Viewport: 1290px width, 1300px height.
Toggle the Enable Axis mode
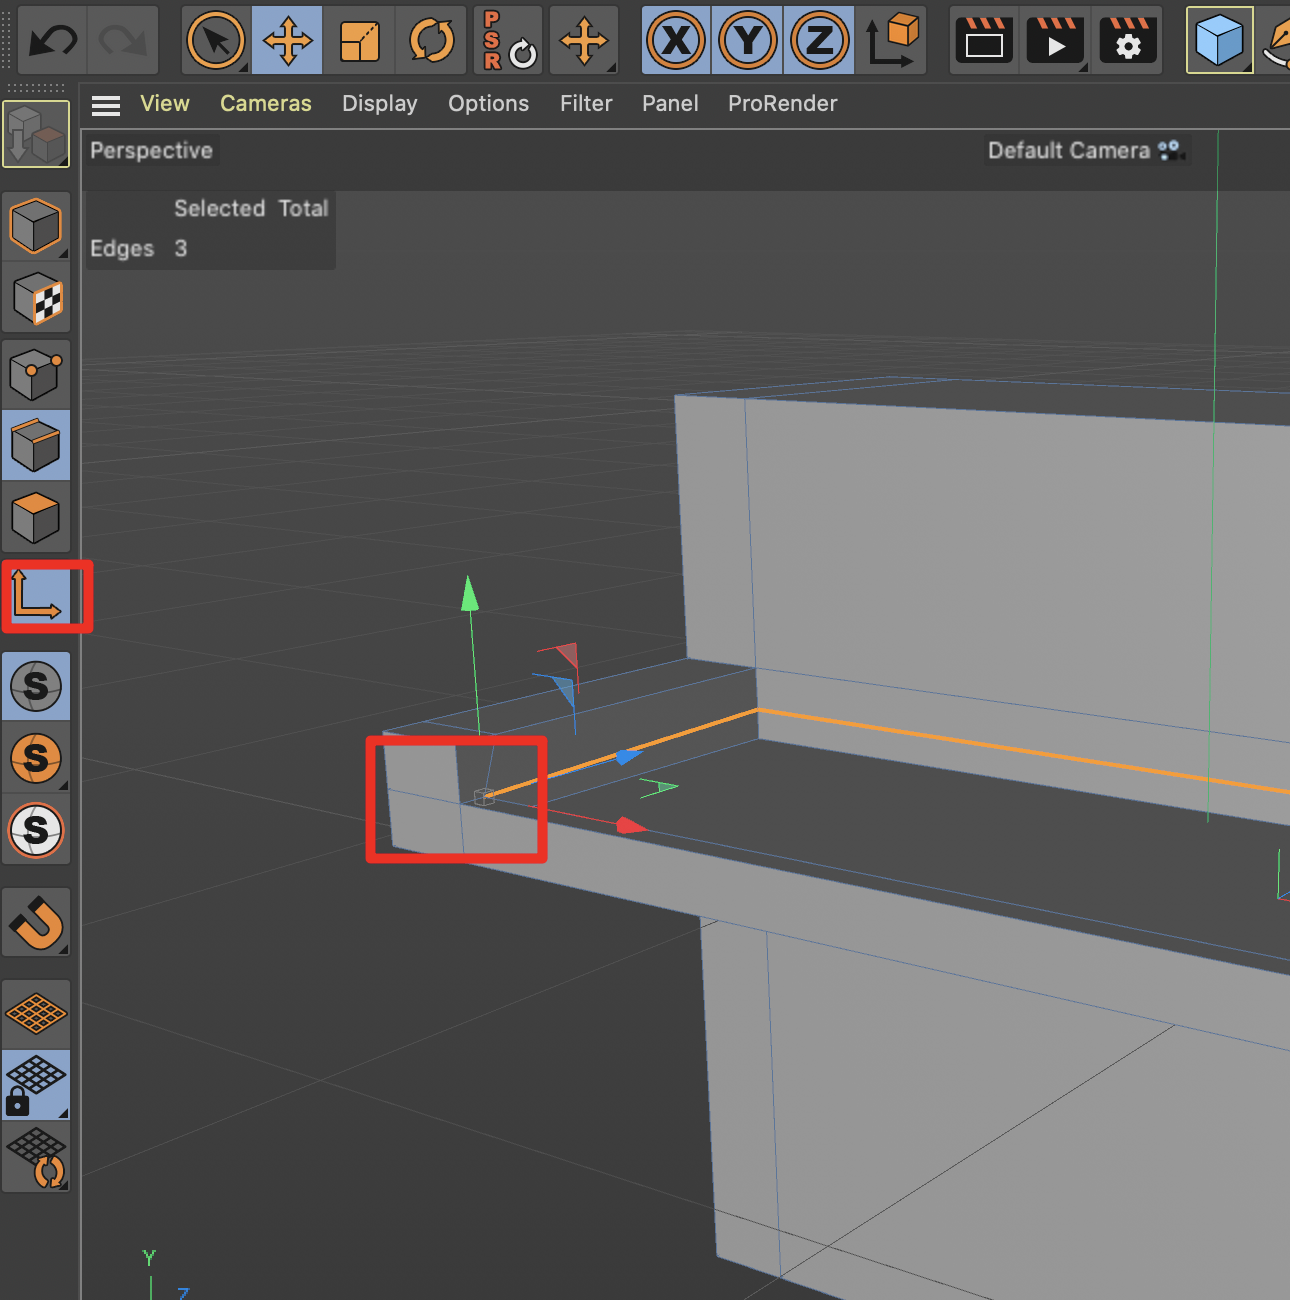coord(36,595)
